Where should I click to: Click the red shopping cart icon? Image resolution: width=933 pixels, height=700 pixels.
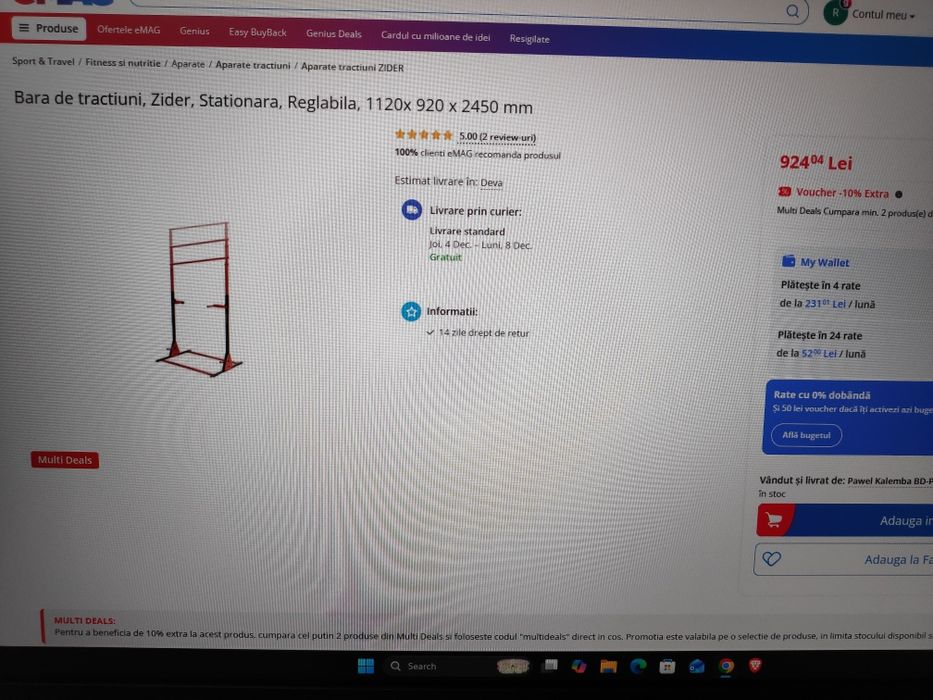point(775,520)
